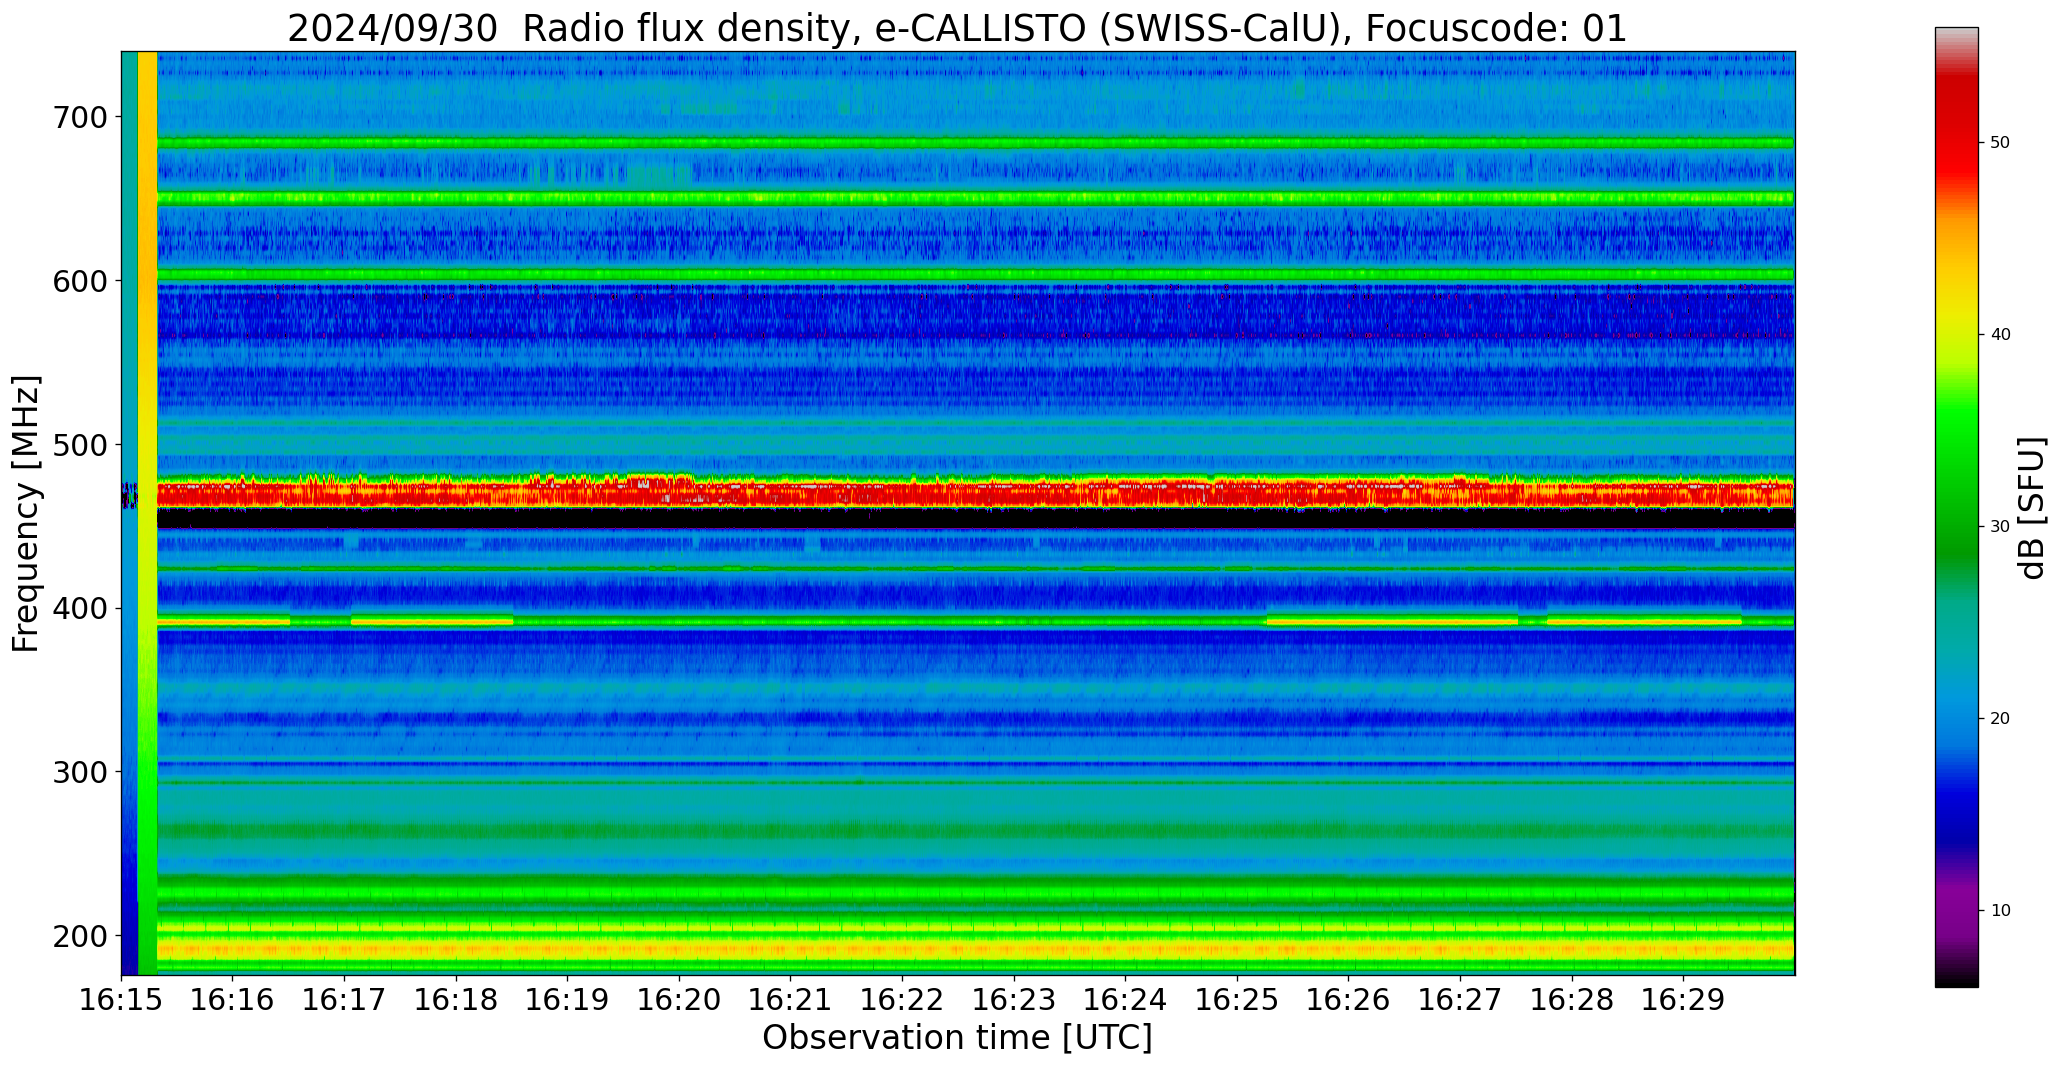Click the 16:29 time tick label
Screen dimensions: 2062x1067
click(x=1684, y=999)
